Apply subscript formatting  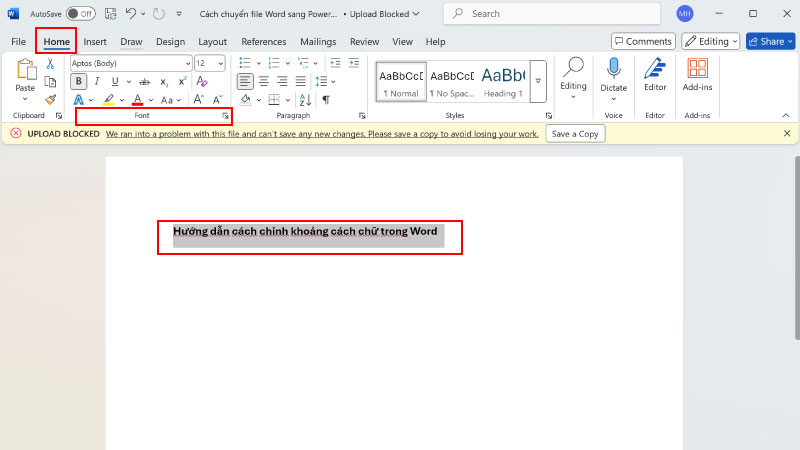pyautogui.click(x=163, y=82)
